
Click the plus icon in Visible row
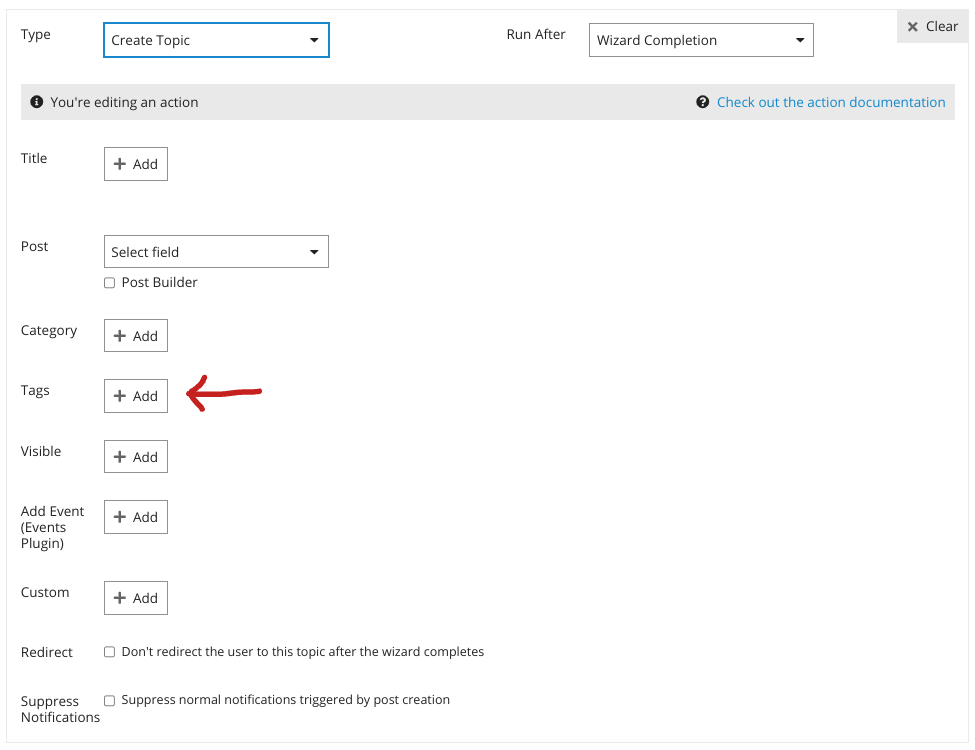(120, 457)
